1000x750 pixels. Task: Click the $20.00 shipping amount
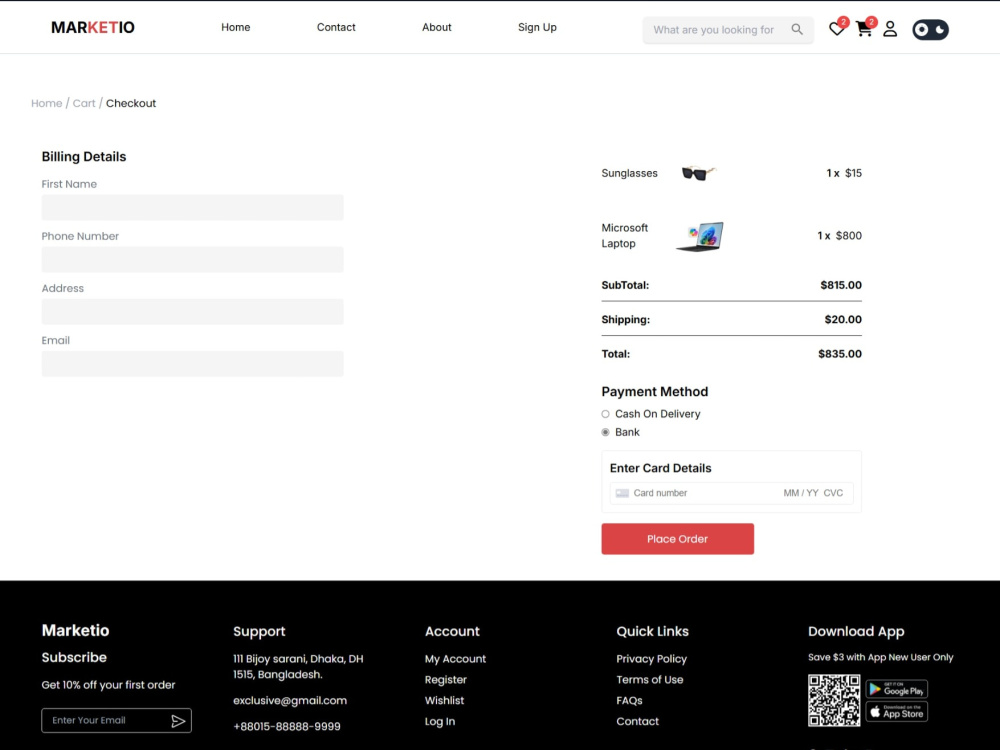[x=842, y=320]
